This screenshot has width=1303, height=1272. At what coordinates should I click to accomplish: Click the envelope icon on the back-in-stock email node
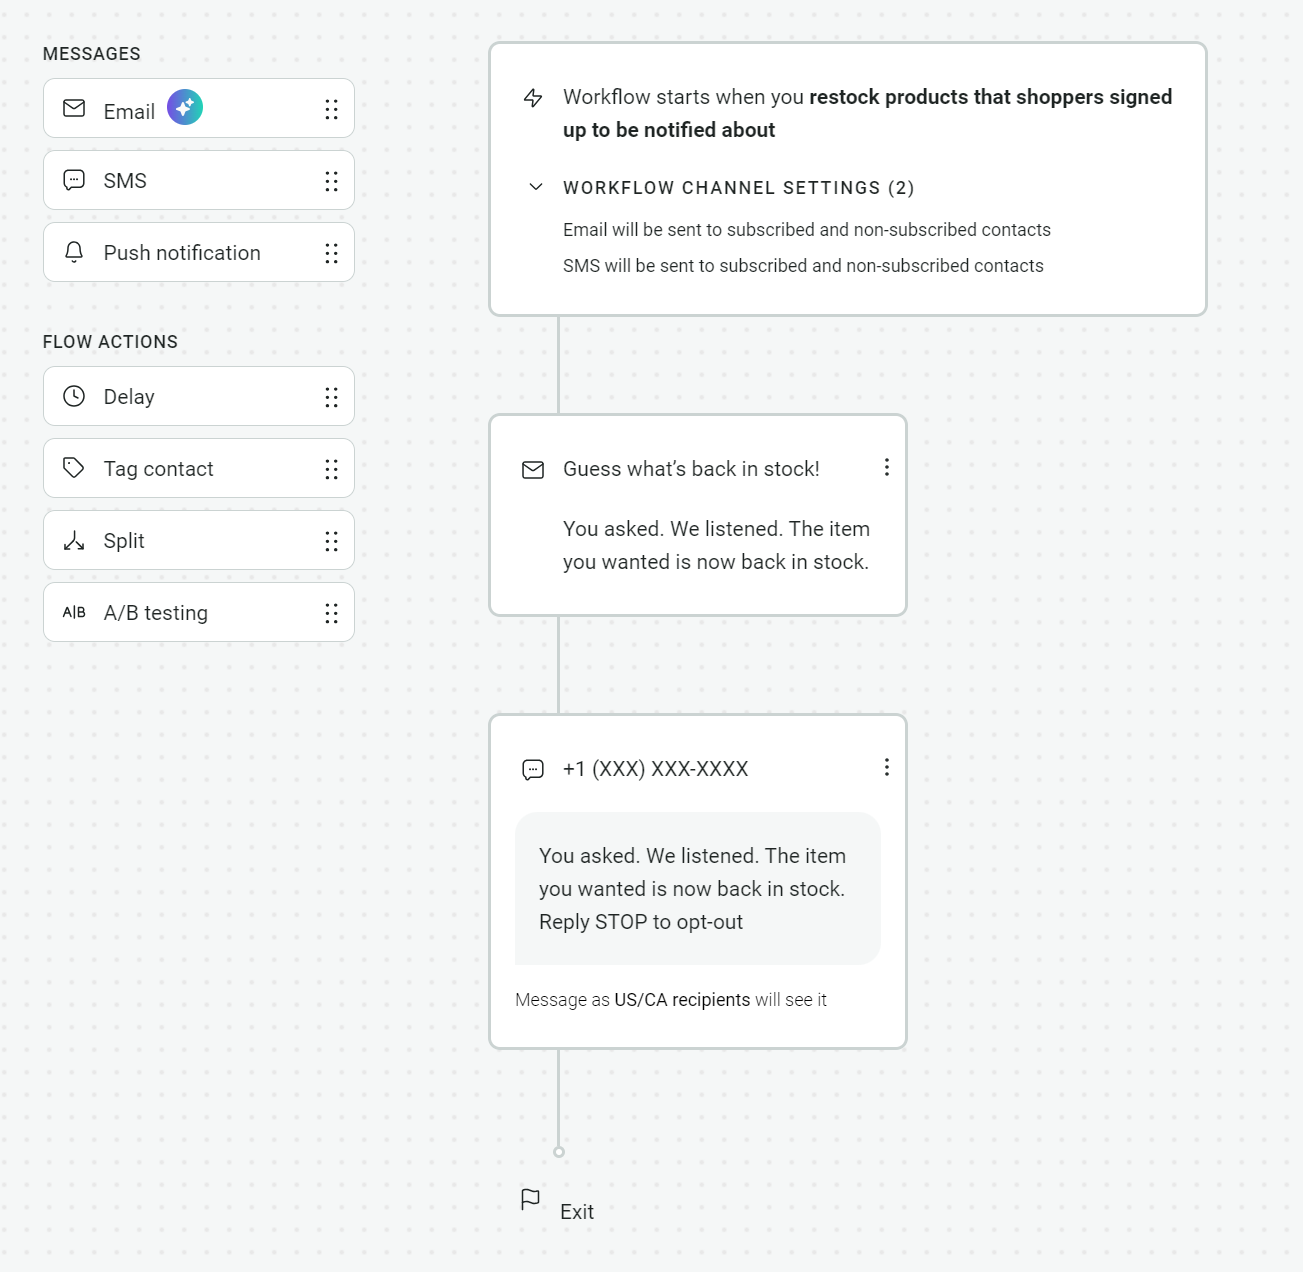[x=533, y=469]
